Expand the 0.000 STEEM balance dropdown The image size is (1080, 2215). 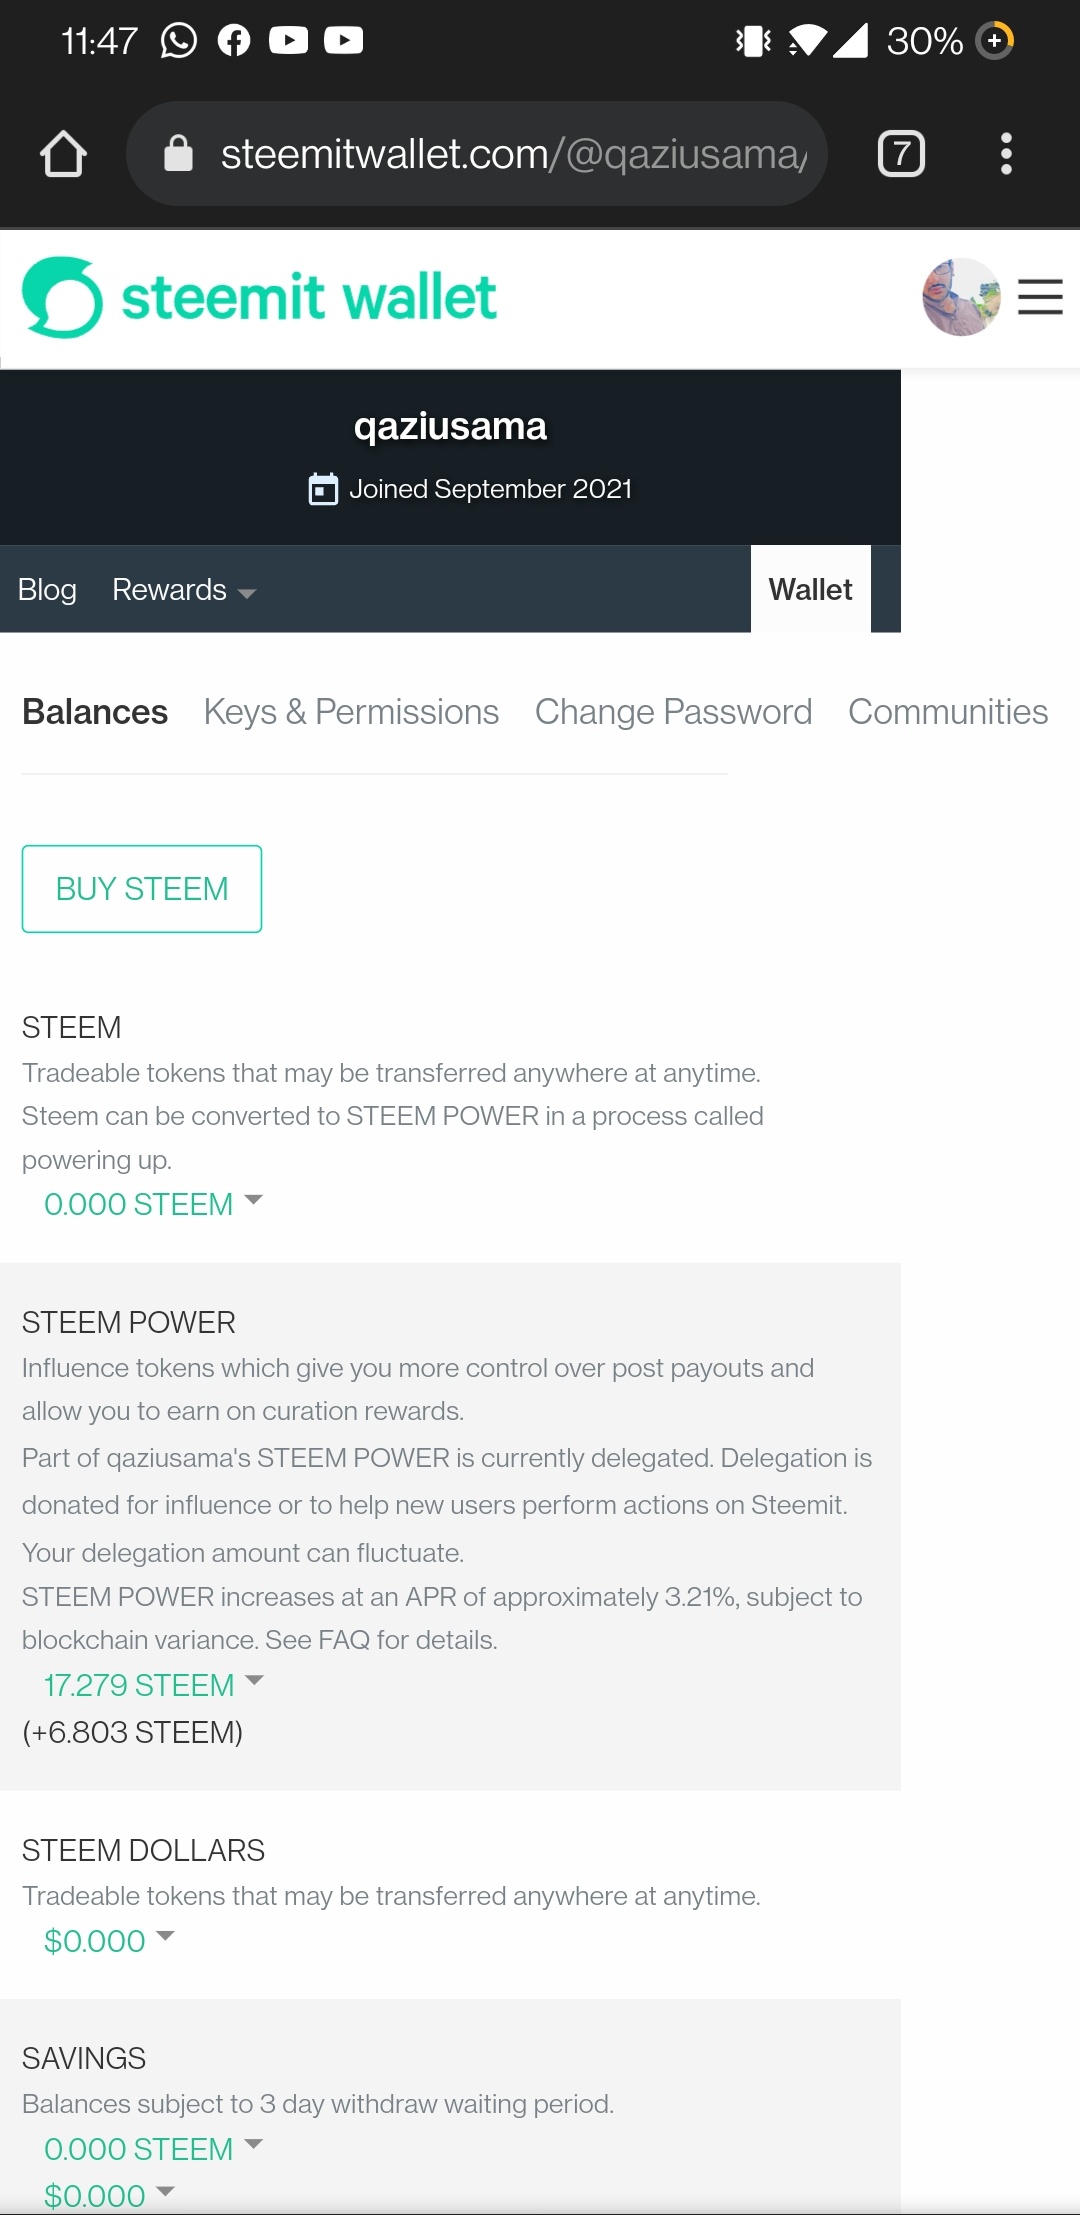(152, 1203)
